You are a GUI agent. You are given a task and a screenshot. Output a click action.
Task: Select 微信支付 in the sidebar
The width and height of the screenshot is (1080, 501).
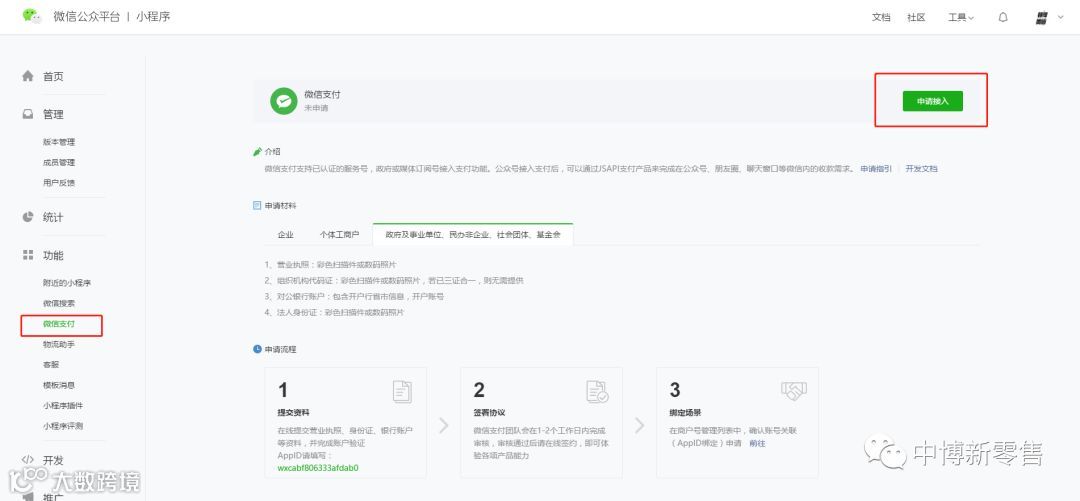[59, 324]
